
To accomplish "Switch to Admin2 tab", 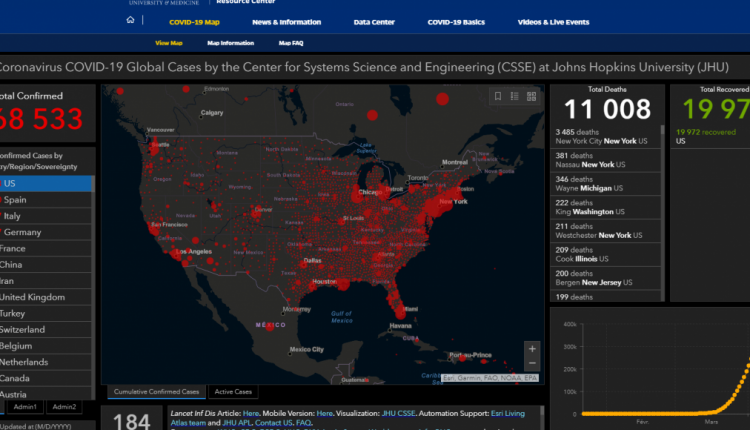I will click(64, 407).
